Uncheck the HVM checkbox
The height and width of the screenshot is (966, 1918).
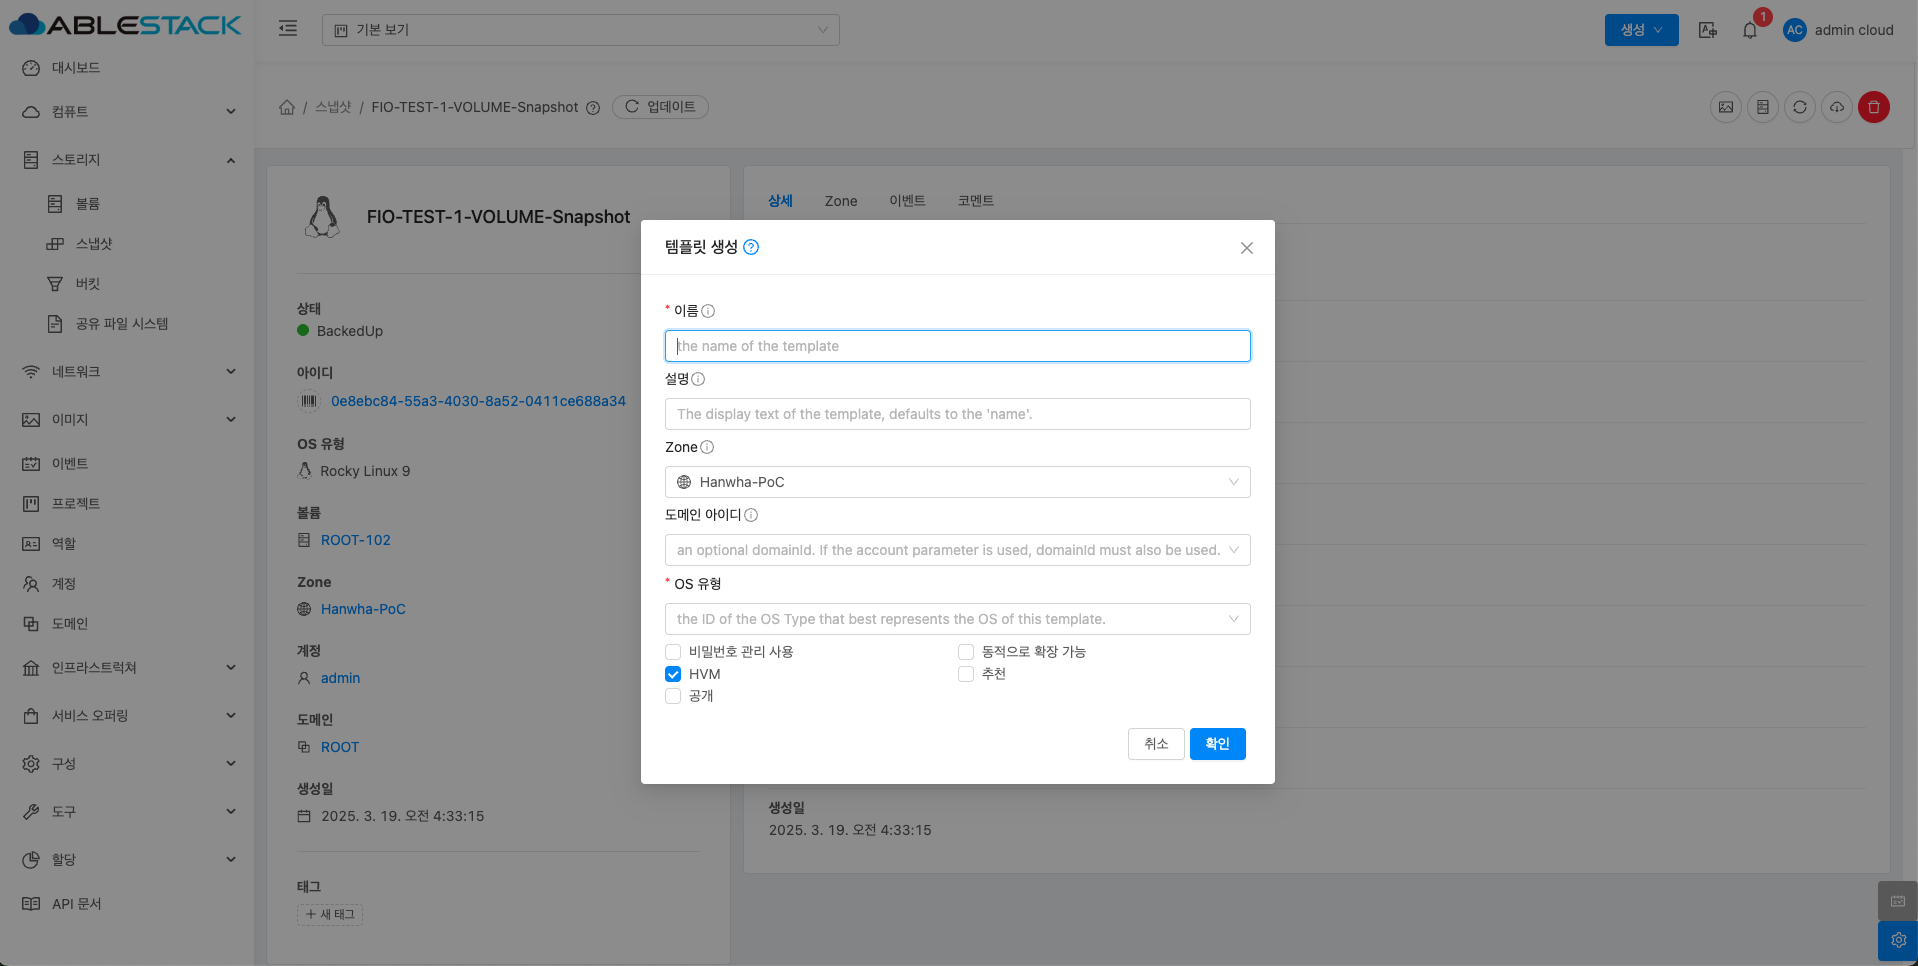[x=673, y=674]
